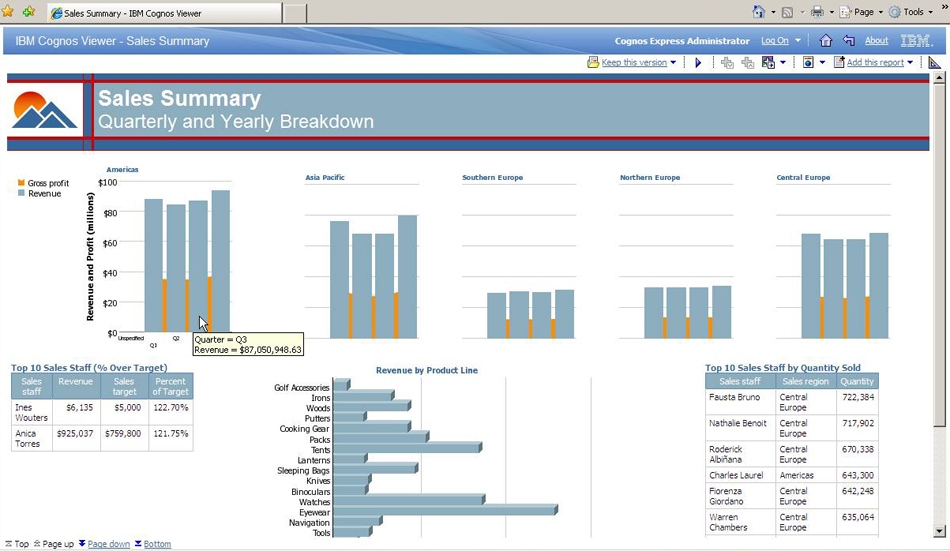Click the Favorites star icon
This screenshot has height=551, width=950.
8,11
